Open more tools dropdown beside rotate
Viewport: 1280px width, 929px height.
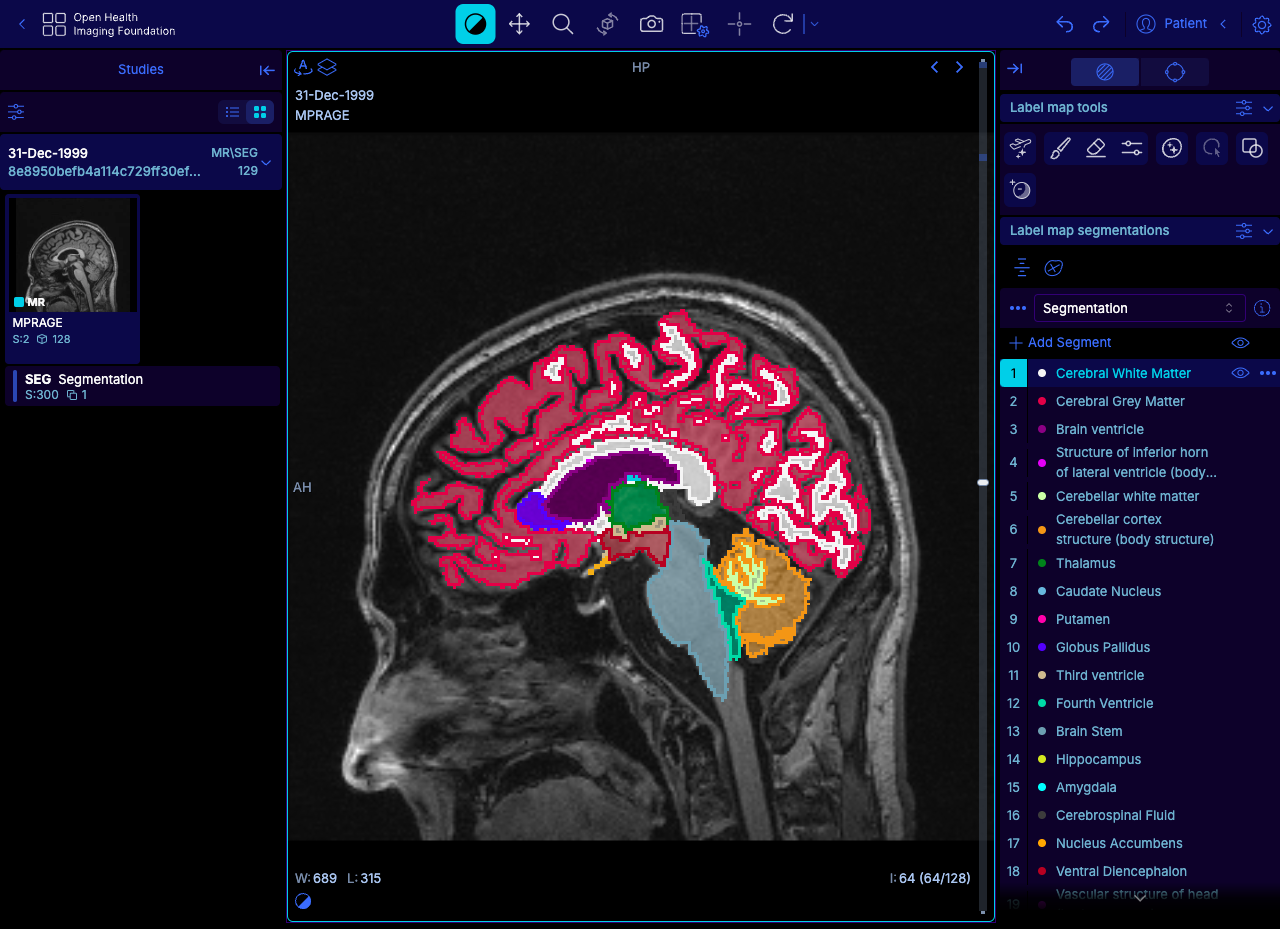[x=814, y=24]
